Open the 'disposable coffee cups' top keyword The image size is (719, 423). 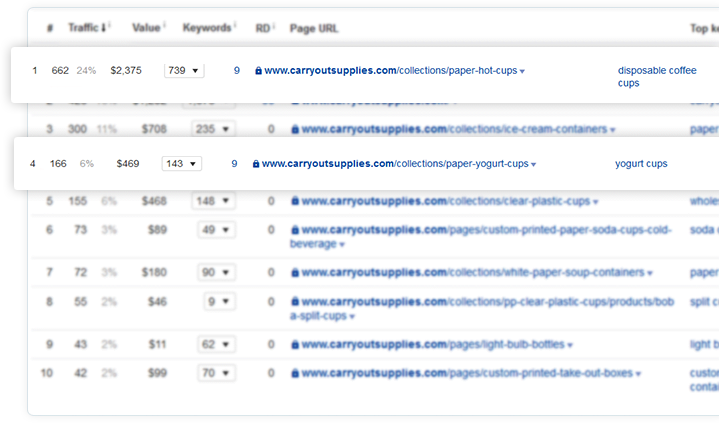(x=657, y=77)
